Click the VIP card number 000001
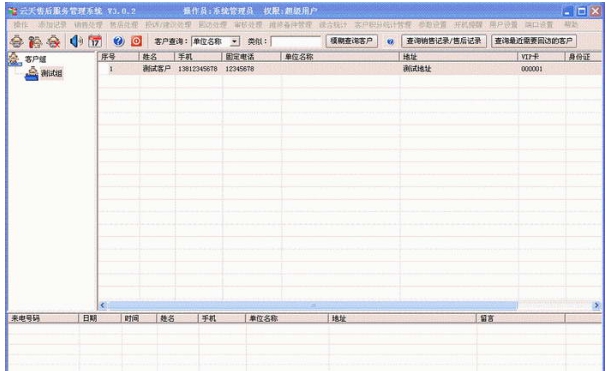The height and width of the screenshot is (371, 606). [x=532, y=69]
